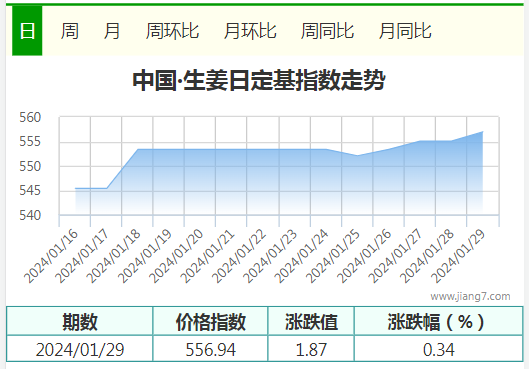Select the 日 daily tab

point(27,31)
